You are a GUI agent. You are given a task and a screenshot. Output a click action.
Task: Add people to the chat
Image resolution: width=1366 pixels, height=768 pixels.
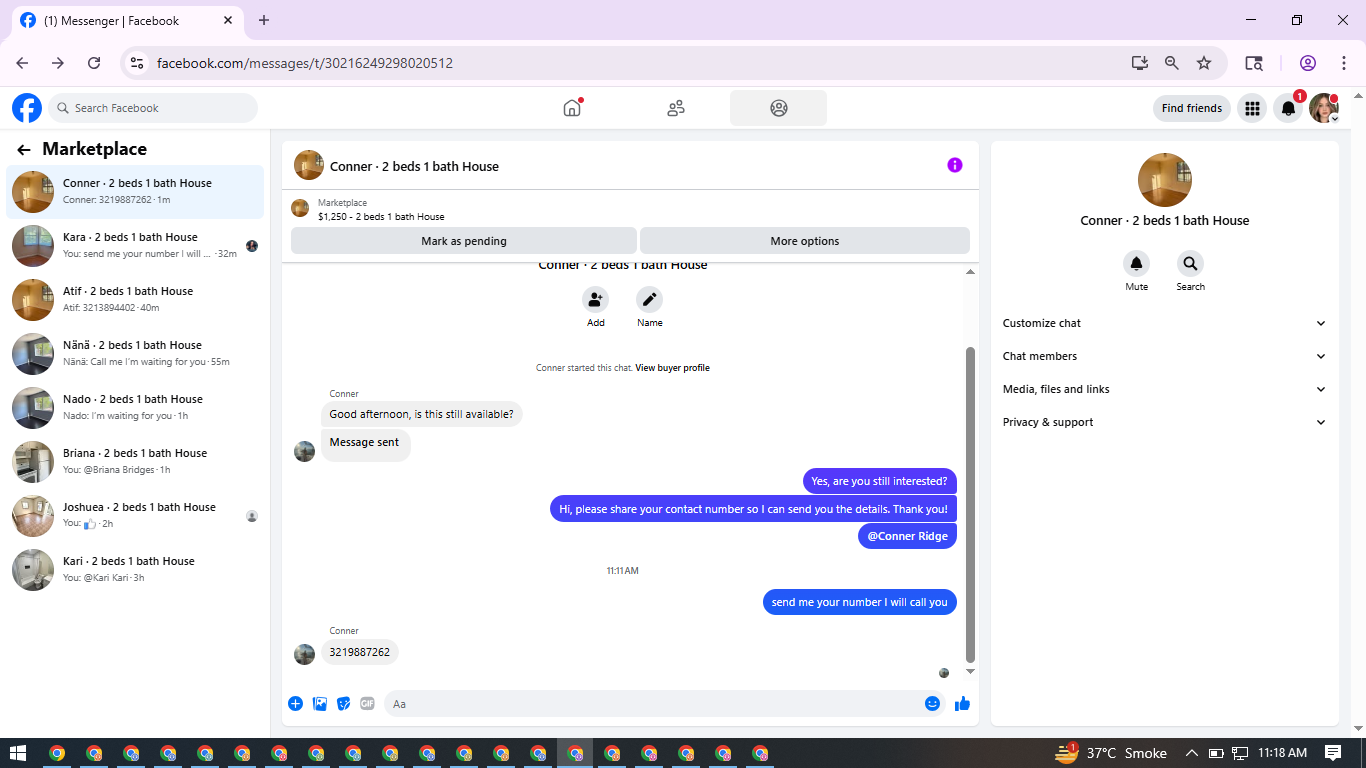click(596, 299)
